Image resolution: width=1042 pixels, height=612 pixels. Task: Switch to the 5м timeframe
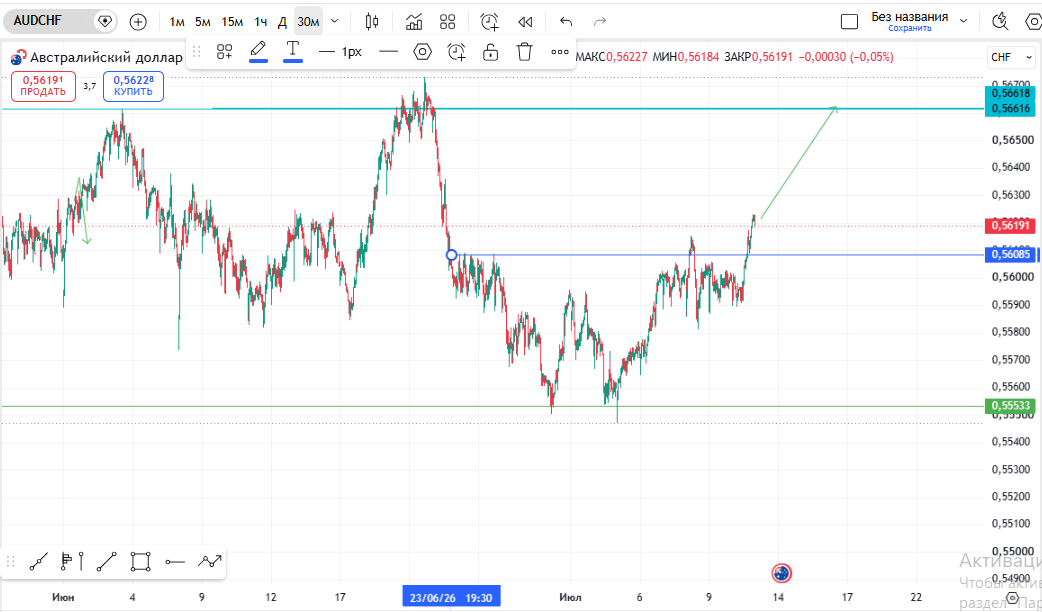pos(203,22)
